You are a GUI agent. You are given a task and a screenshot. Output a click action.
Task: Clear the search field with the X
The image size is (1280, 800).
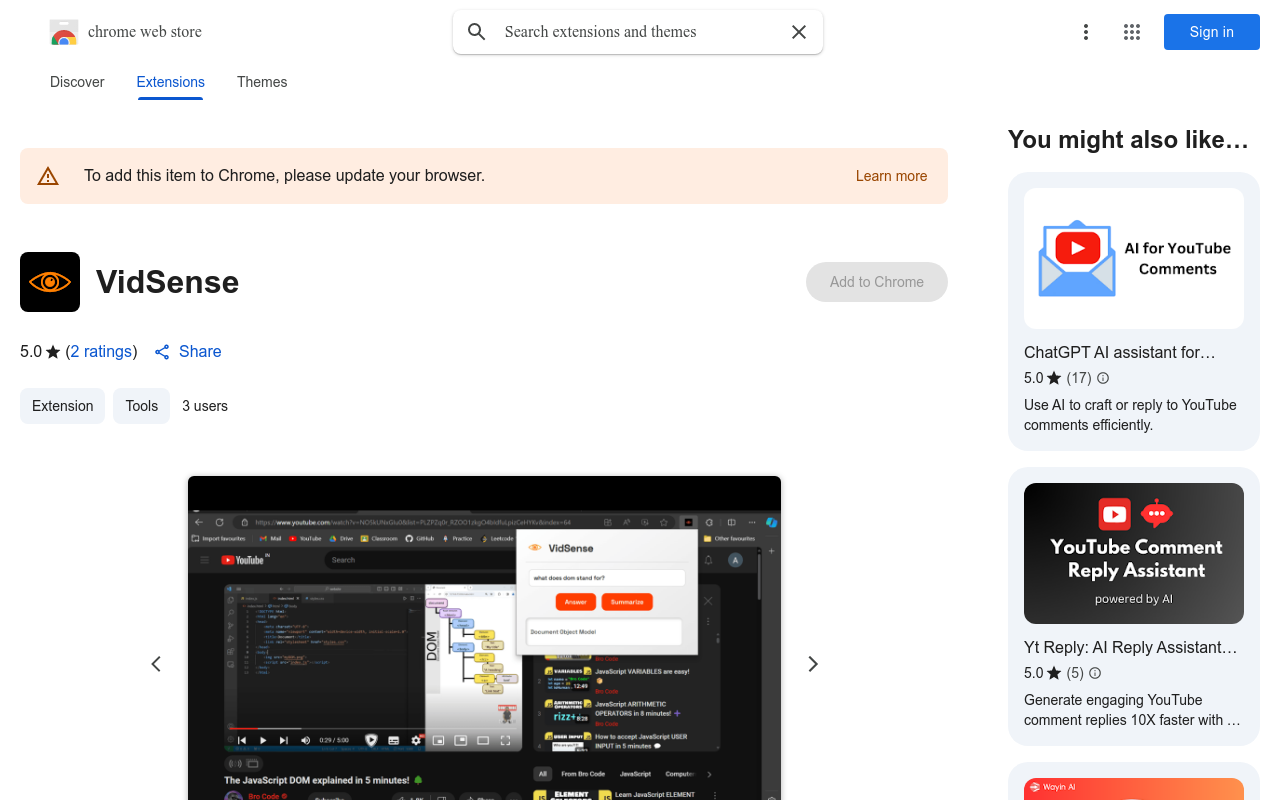tap(799, 32)
